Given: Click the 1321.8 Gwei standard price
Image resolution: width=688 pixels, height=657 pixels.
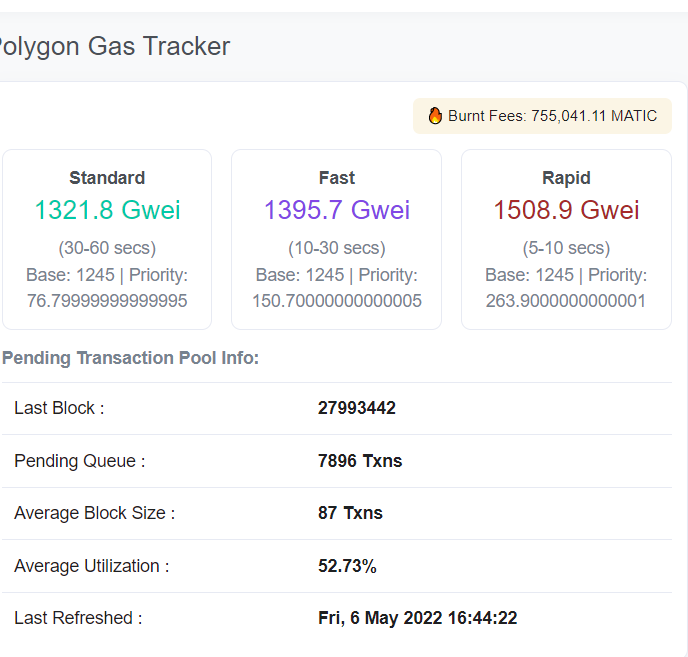Looking at the screenshot, I should pyautogui.click(x=107, y=209).
